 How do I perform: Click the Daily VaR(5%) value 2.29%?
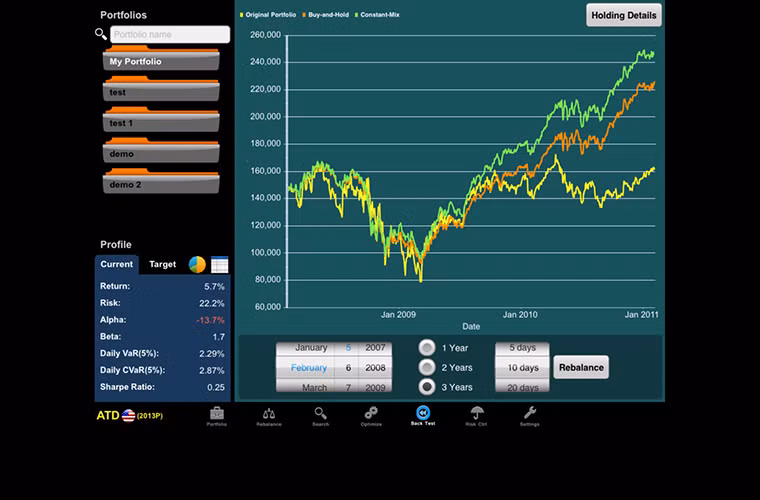211,354
